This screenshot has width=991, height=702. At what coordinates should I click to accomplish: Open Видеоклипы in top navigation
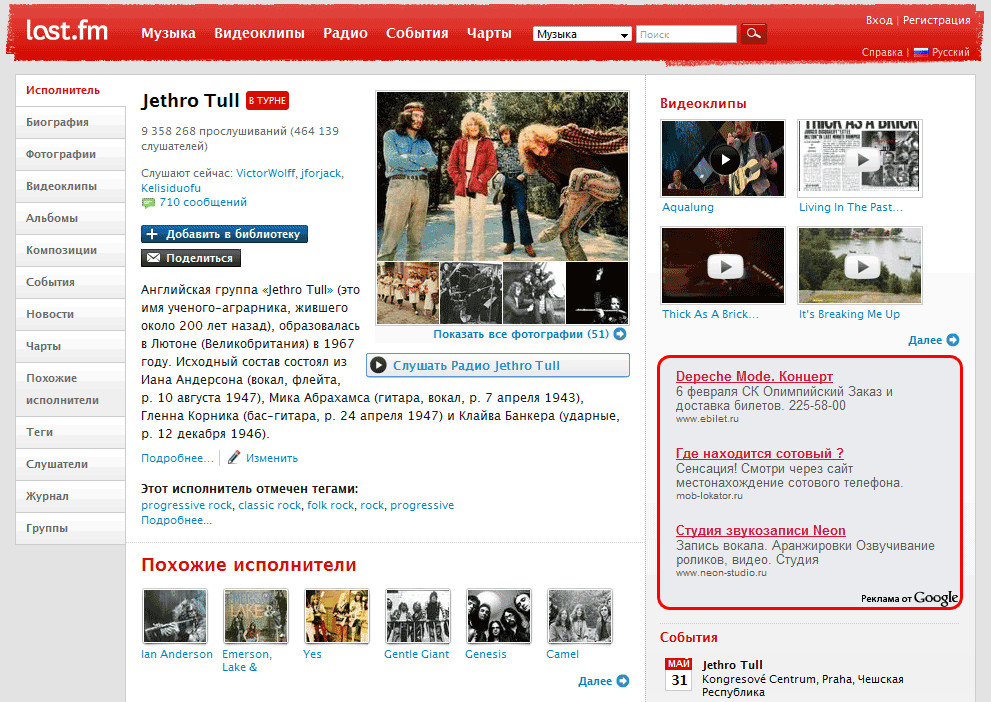259,33
